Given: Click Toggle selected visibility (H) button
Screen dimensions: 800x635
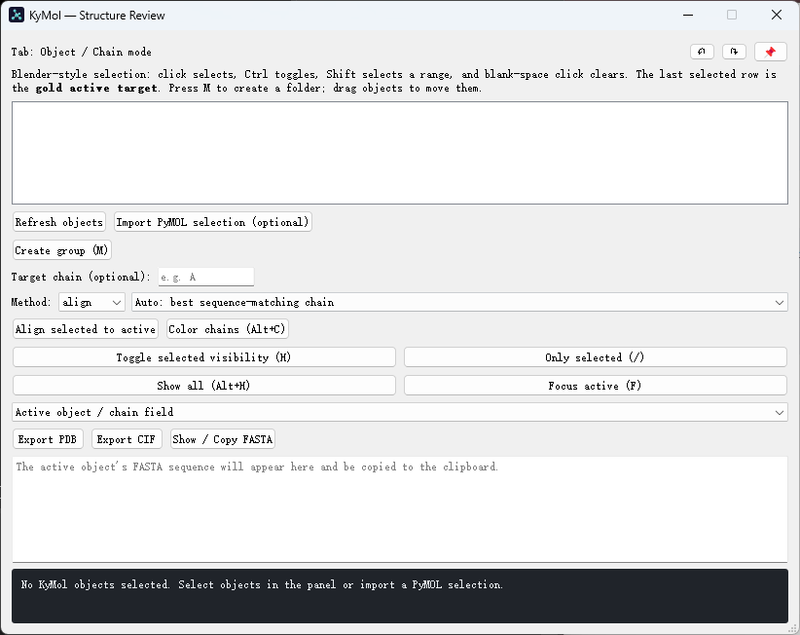Looking at the screenshot, I should pyautogui.click(x=204, y=358).
